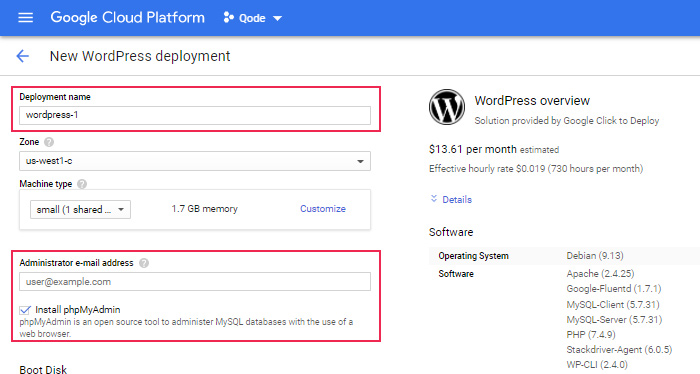The image size is (700, 374).
Task: Click the Administrator e-mail help icon
Action: 144,263
